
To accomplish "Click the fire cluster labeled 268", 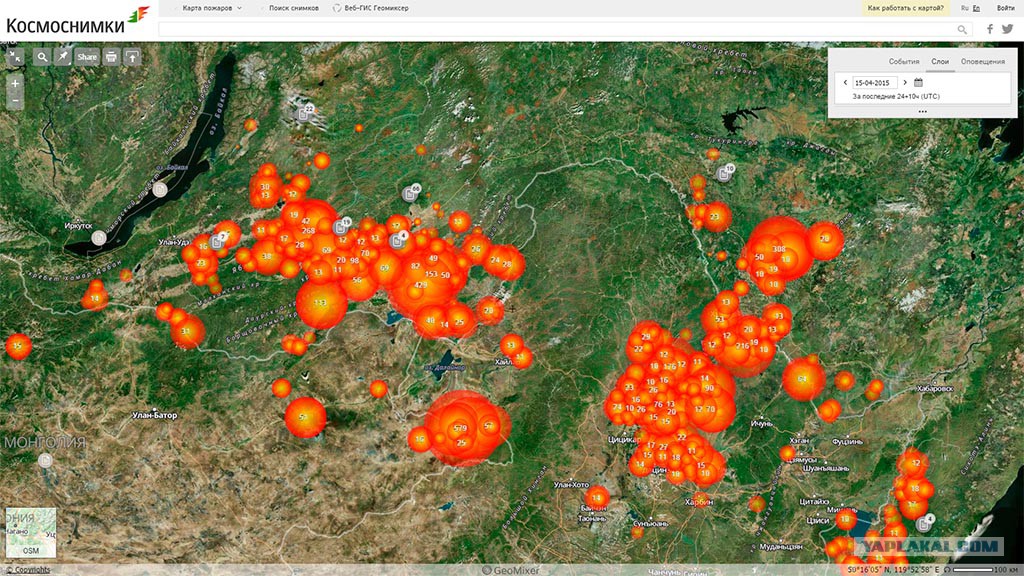I will click(x=308, y=231).
